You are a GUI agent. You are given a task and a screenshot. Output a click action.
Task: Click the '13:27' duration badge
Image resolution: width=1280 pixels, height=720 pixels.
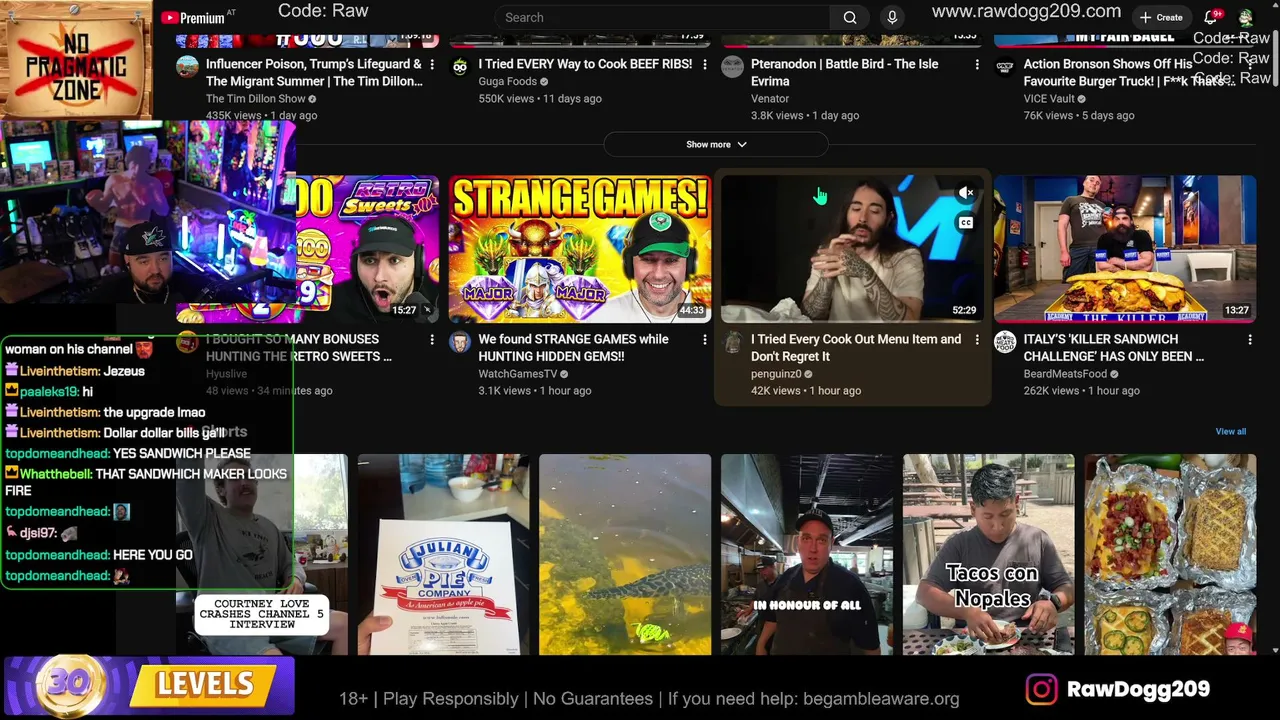tap(1237, 311)
